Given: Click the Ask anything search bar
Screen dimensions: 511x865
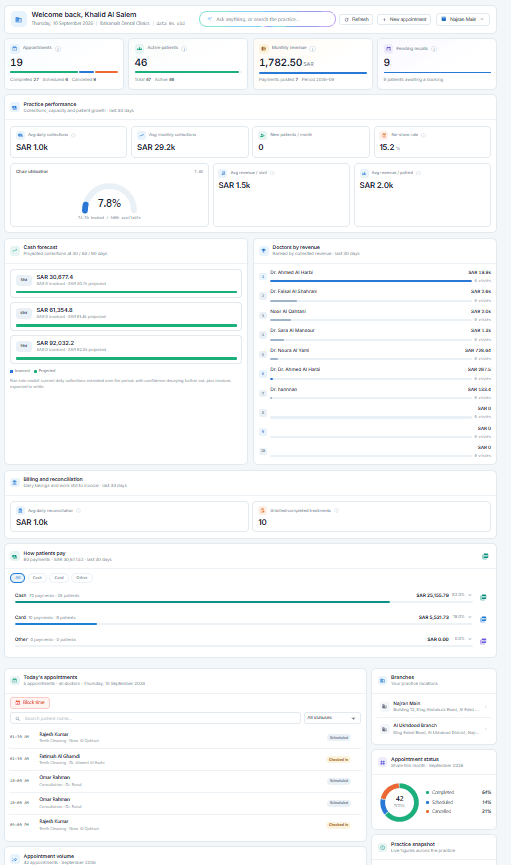Looking at the screenshot, I should click(267, 19).
